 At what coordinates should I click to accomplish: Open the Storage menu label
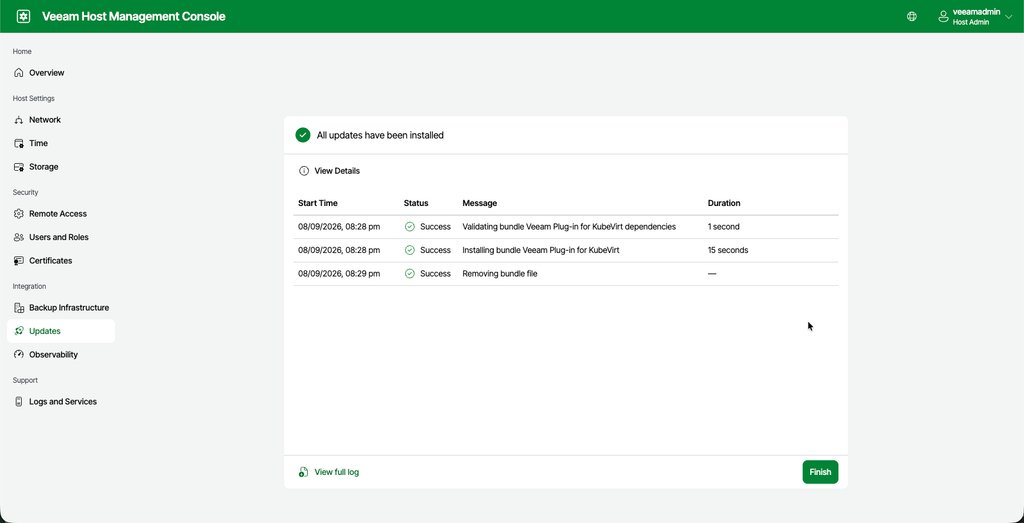[44, 166]
